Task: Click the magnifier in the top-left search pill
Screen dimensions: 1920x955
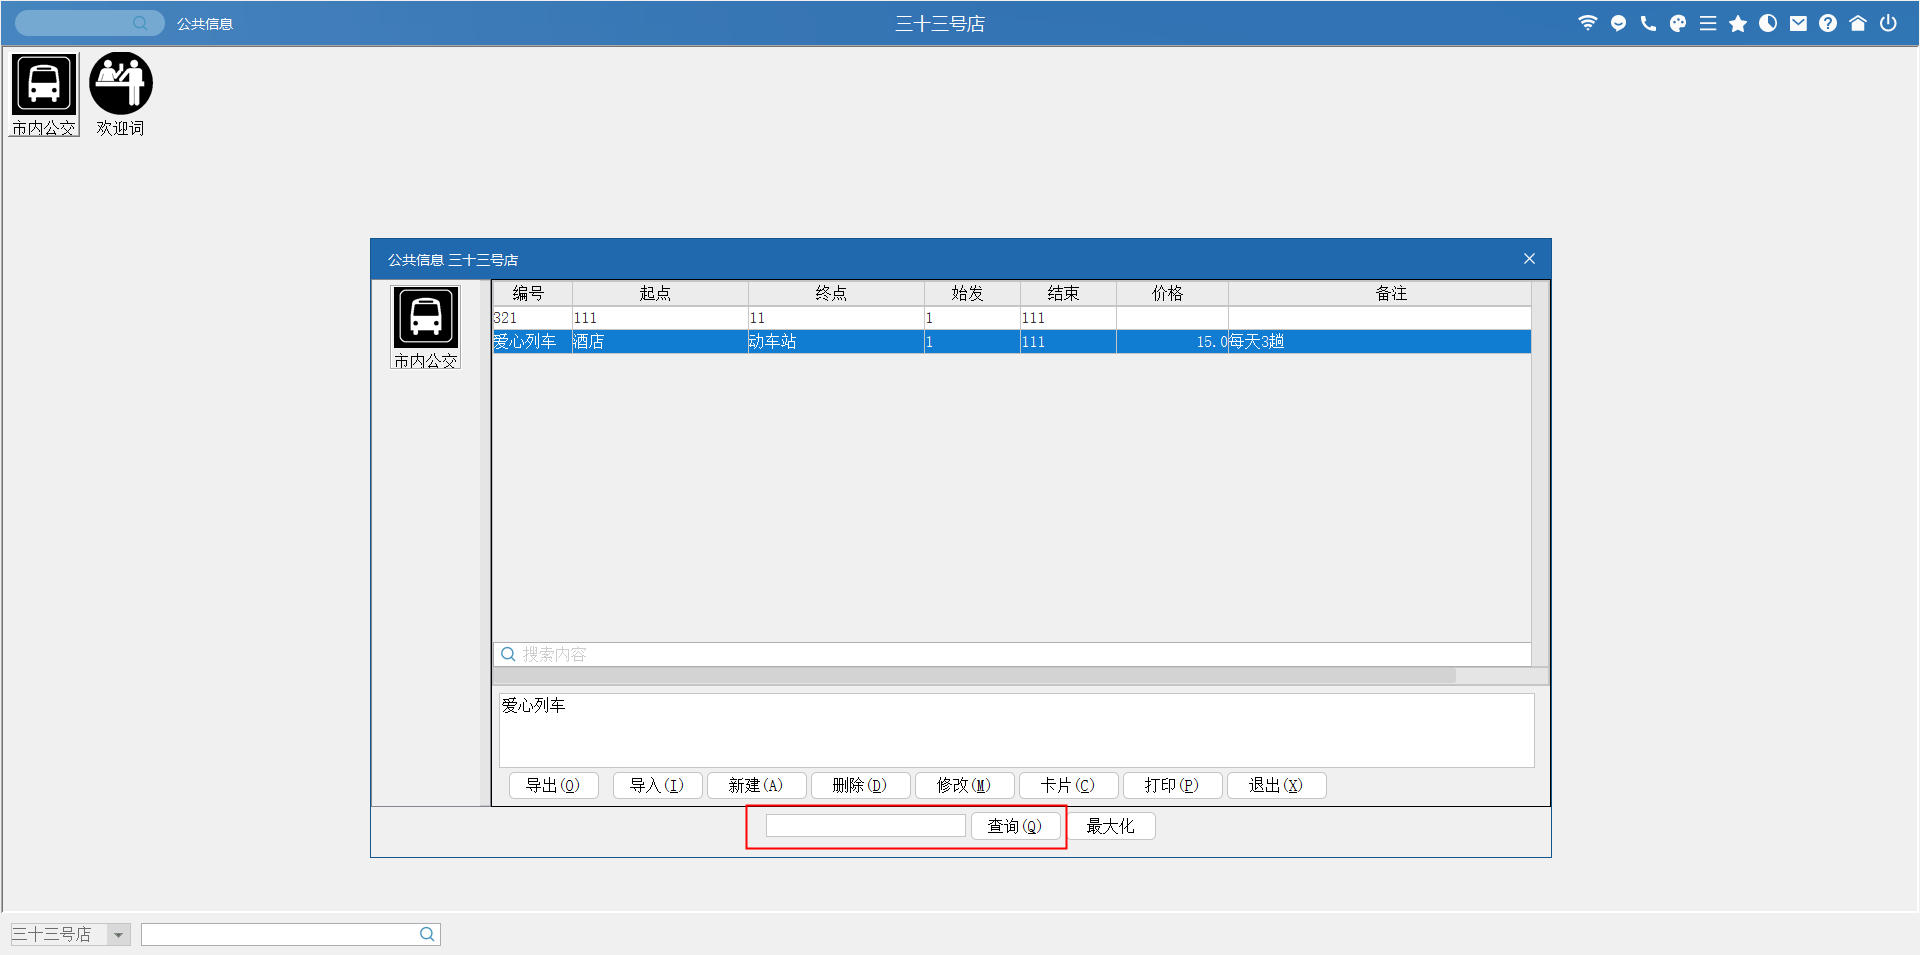Action: pos(140,23)
